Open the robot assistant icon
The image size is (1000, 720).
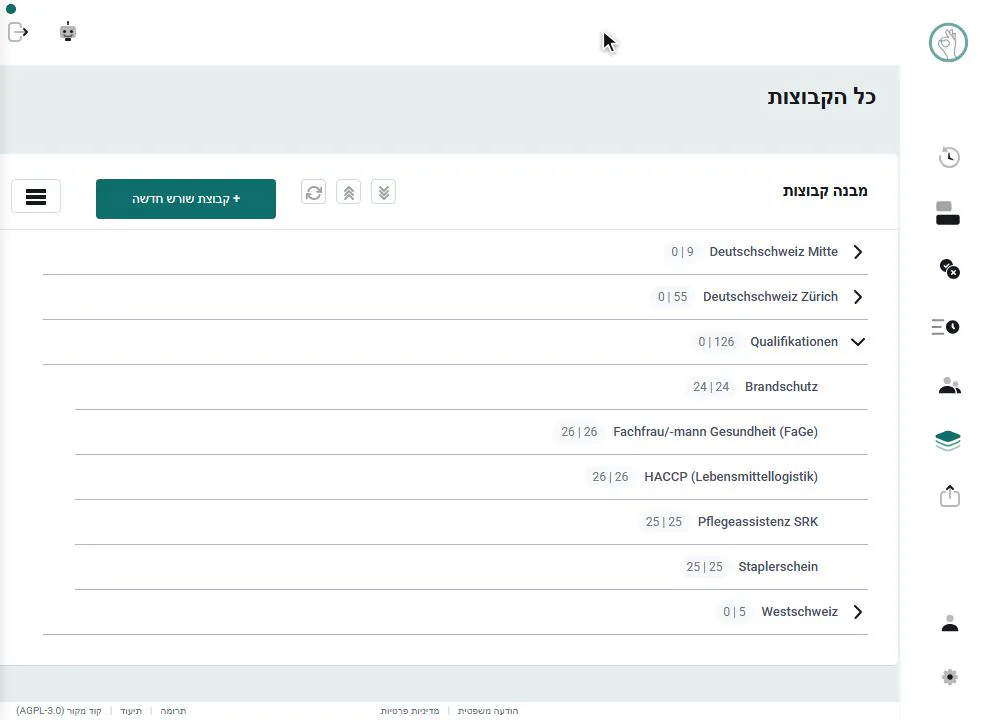pos(68,31)
